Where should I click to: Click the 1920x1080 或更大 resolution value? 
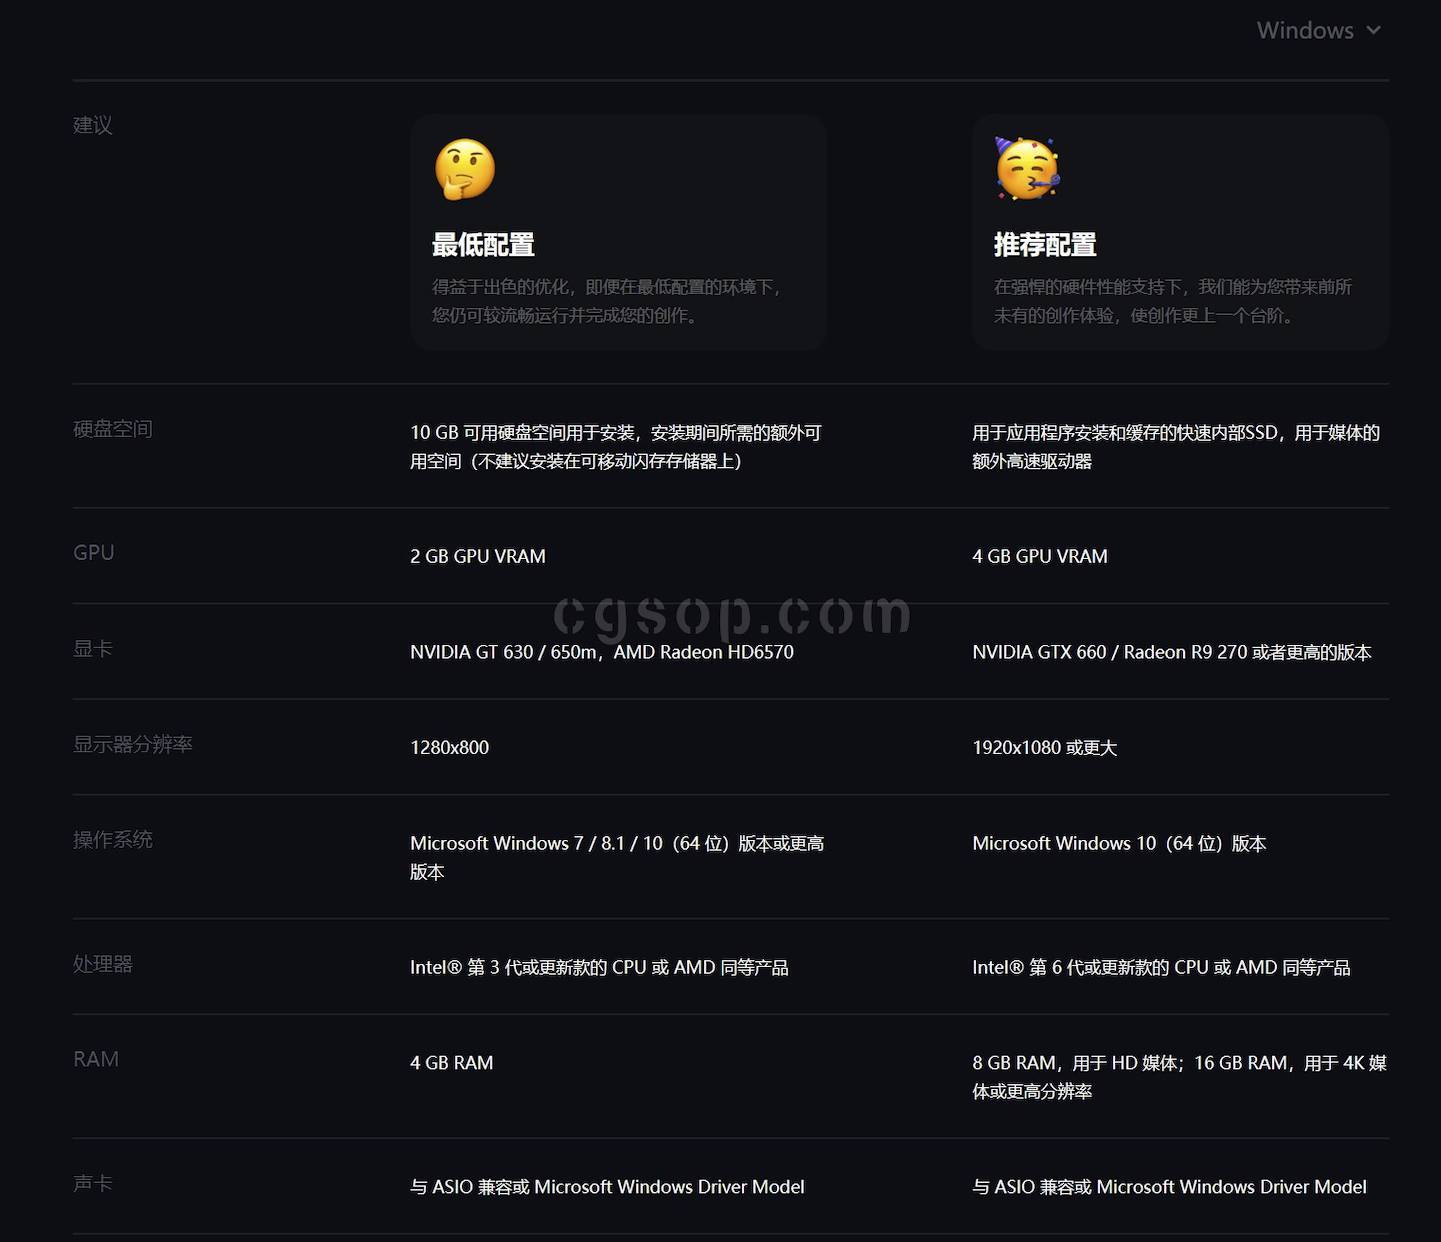[1044, 748]
